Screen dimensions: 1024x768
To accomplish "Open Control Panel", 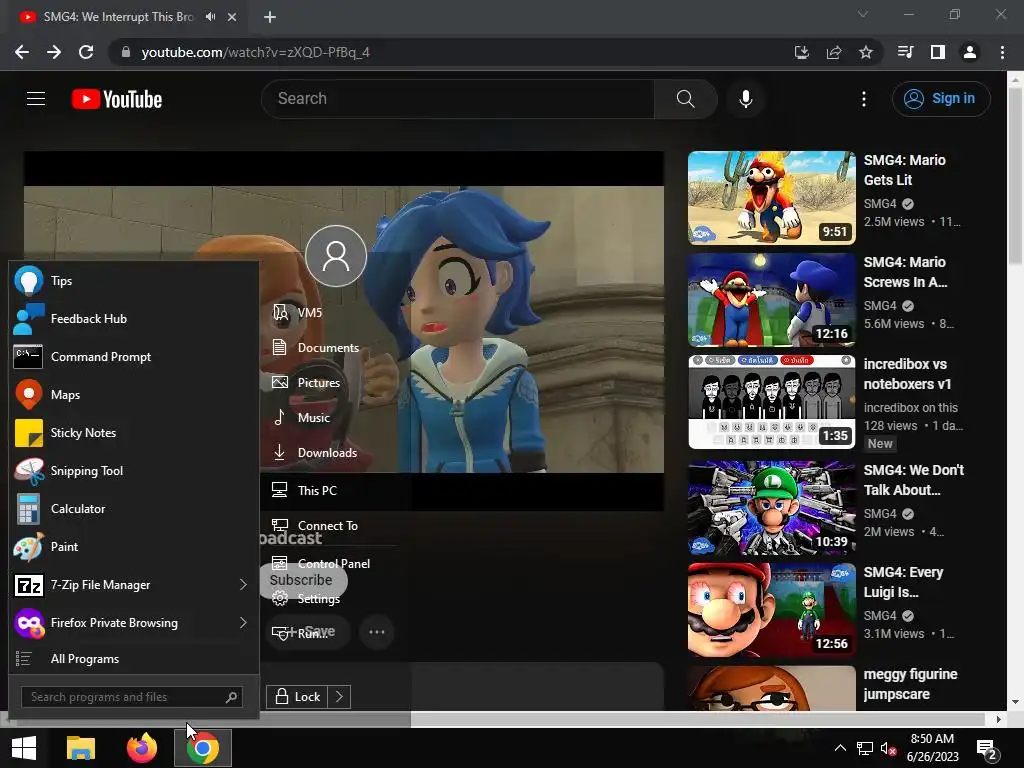I will pyautogui.click(x=321, y=563).
